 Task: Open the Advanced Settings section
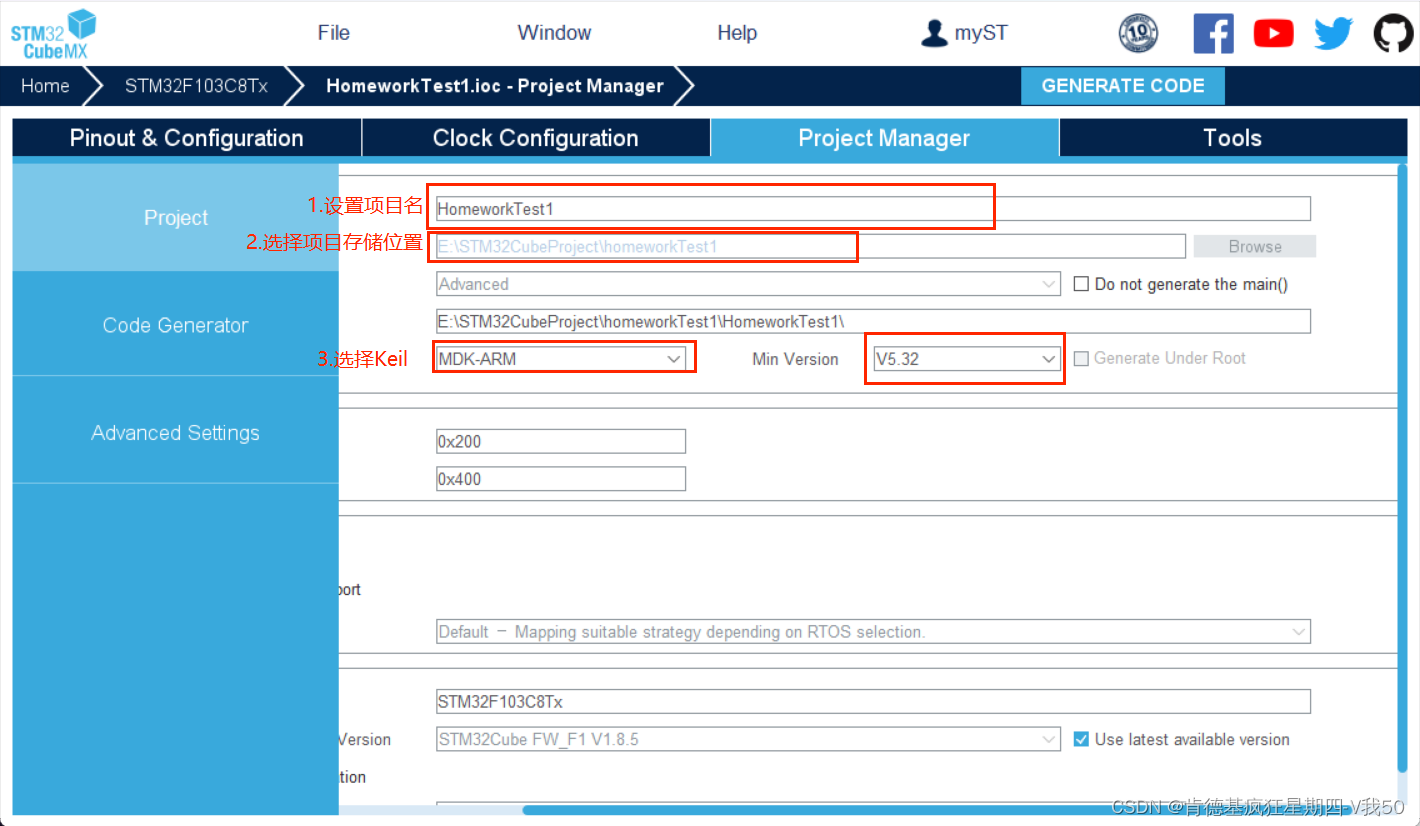(x=176, y=433)
